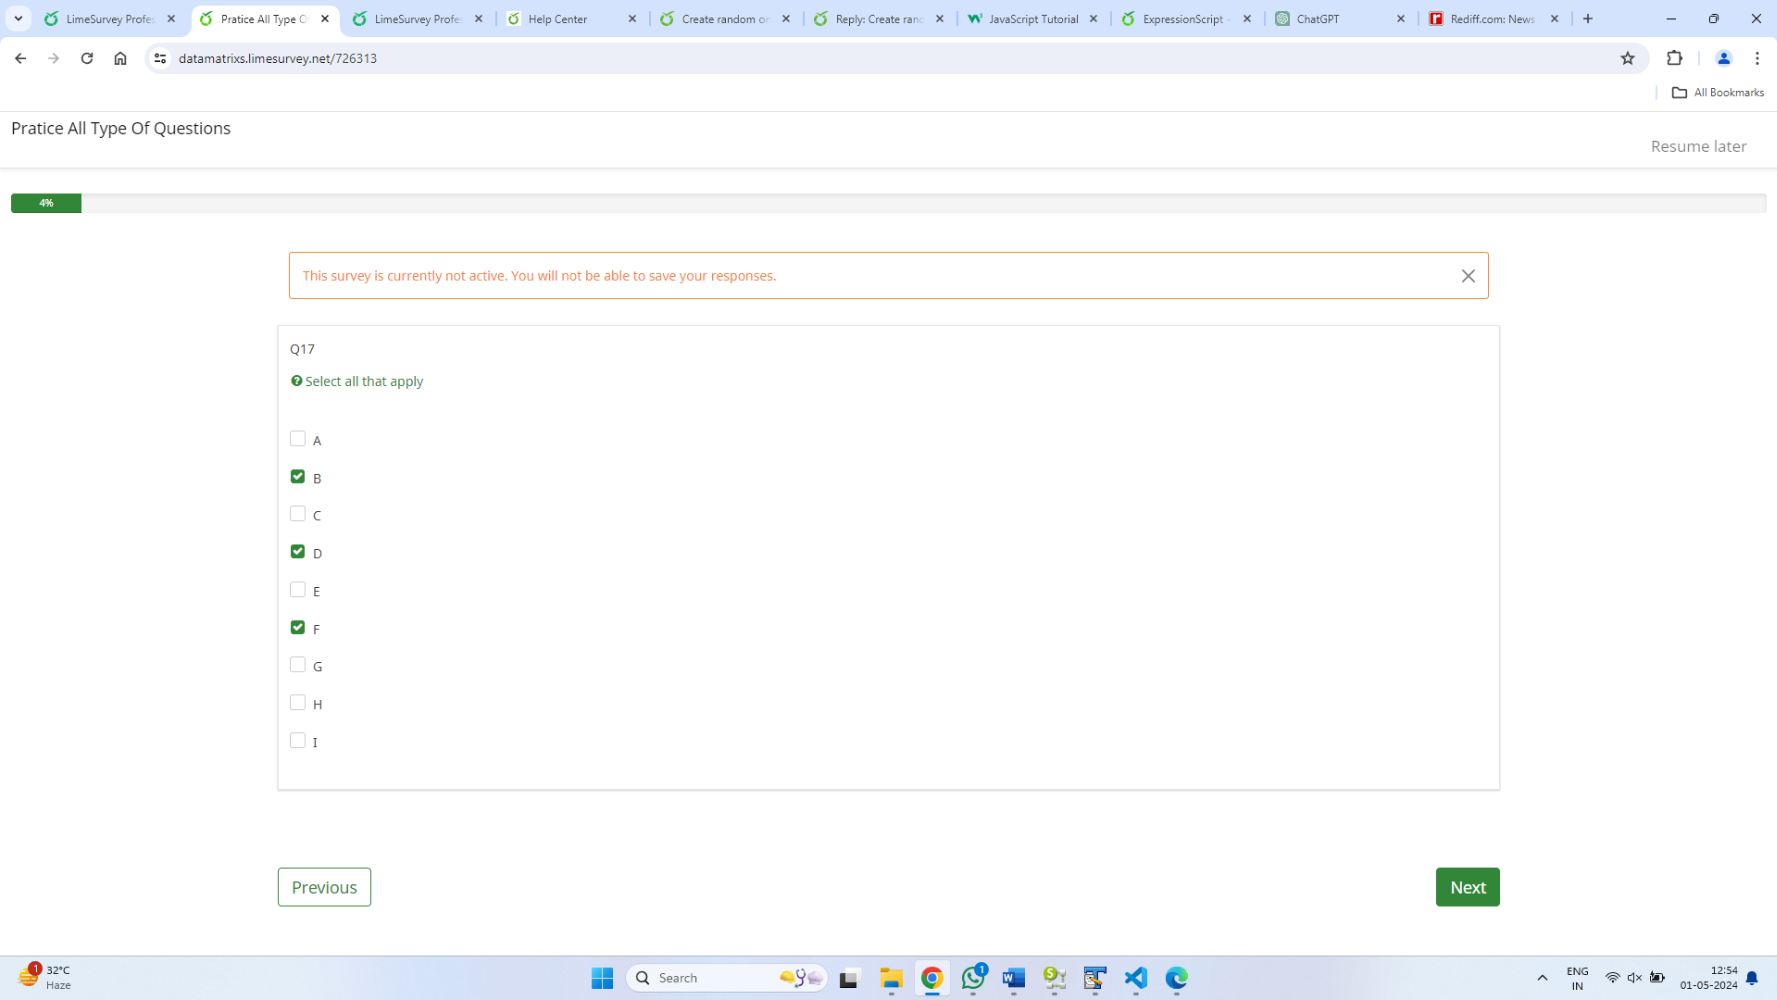1777x1000 pixels.
Task: Tick the checkbox for option H
Action: point(298,703)
